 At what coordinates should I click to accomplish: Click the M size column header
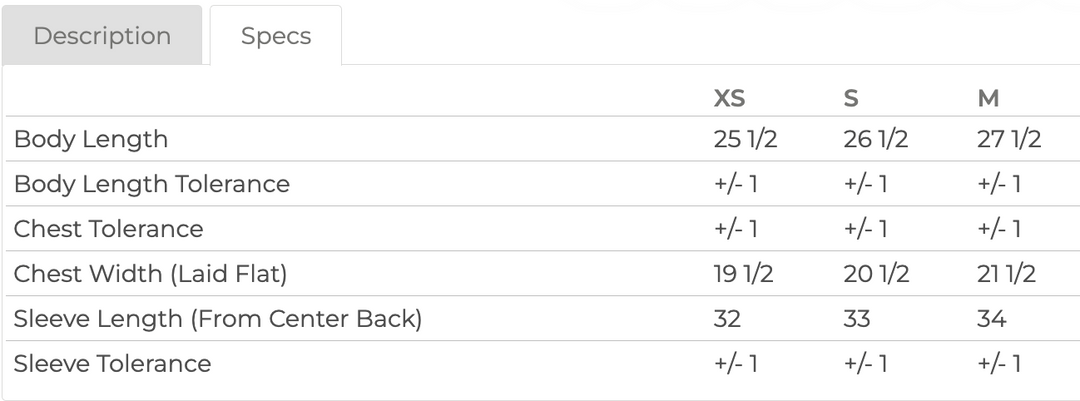(988, 99)
